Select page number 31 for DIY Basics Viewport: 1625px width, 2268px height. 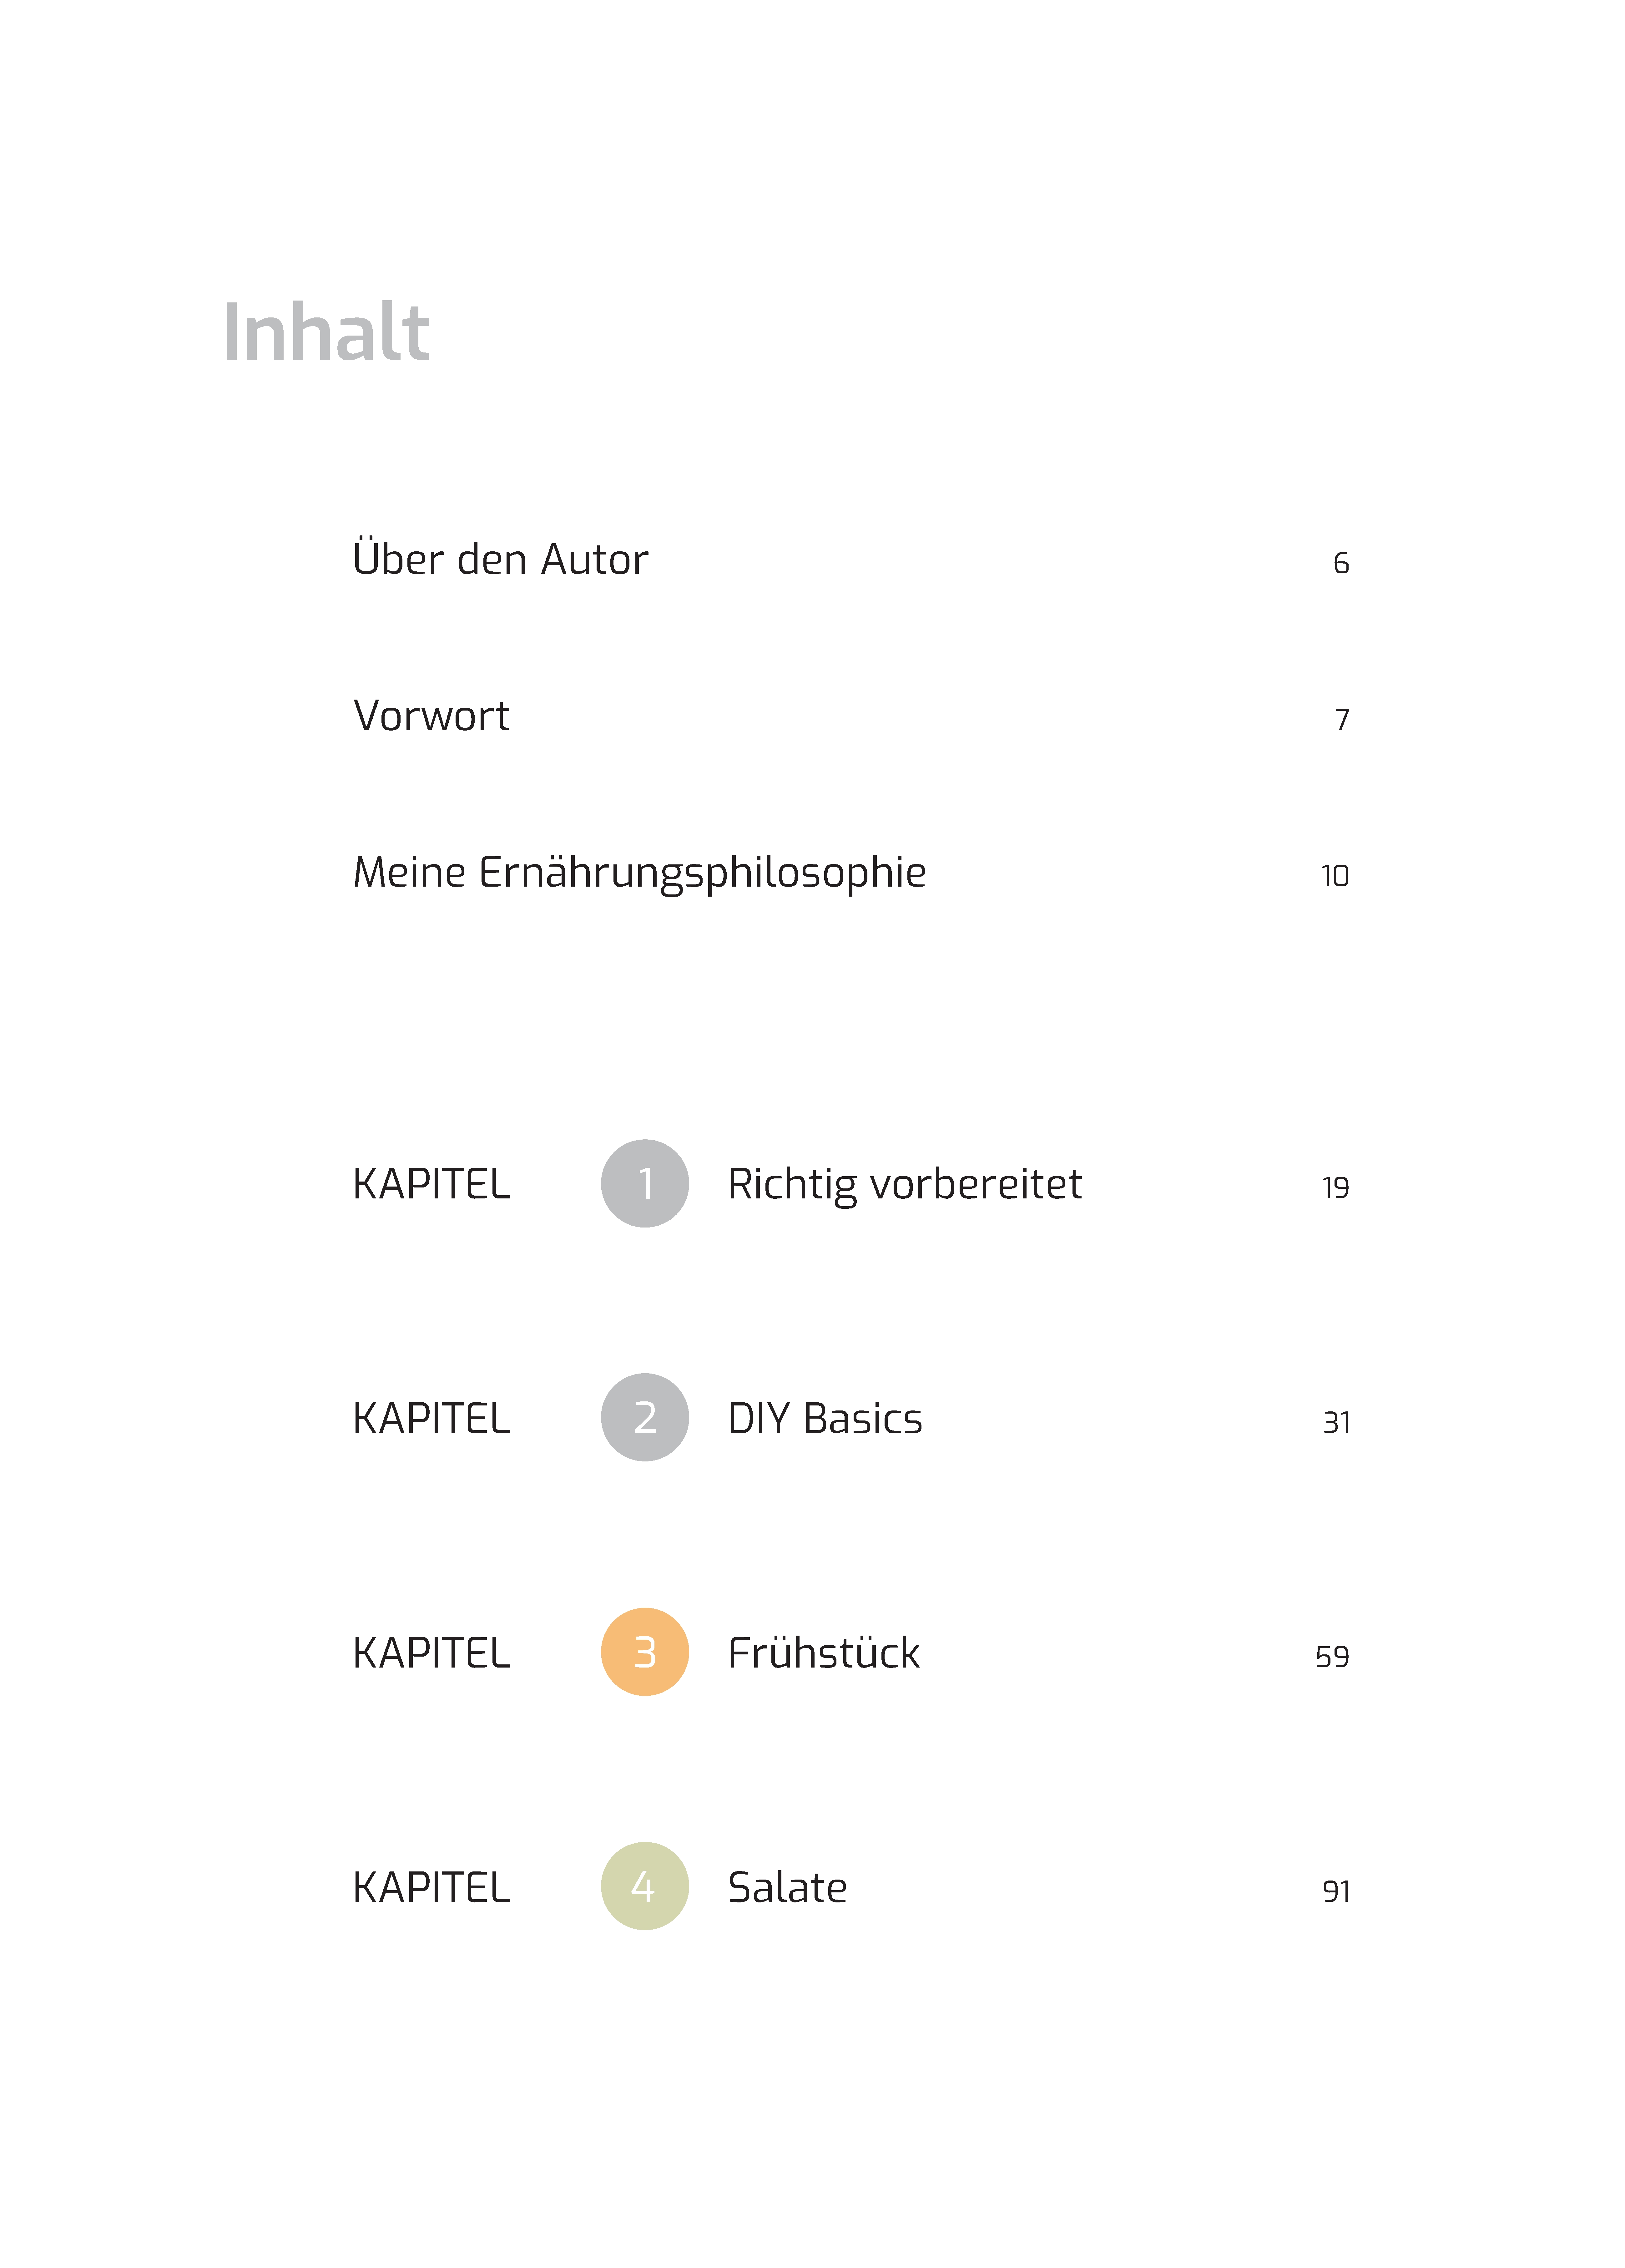pyautogui.click(x=1336, y=1422)
